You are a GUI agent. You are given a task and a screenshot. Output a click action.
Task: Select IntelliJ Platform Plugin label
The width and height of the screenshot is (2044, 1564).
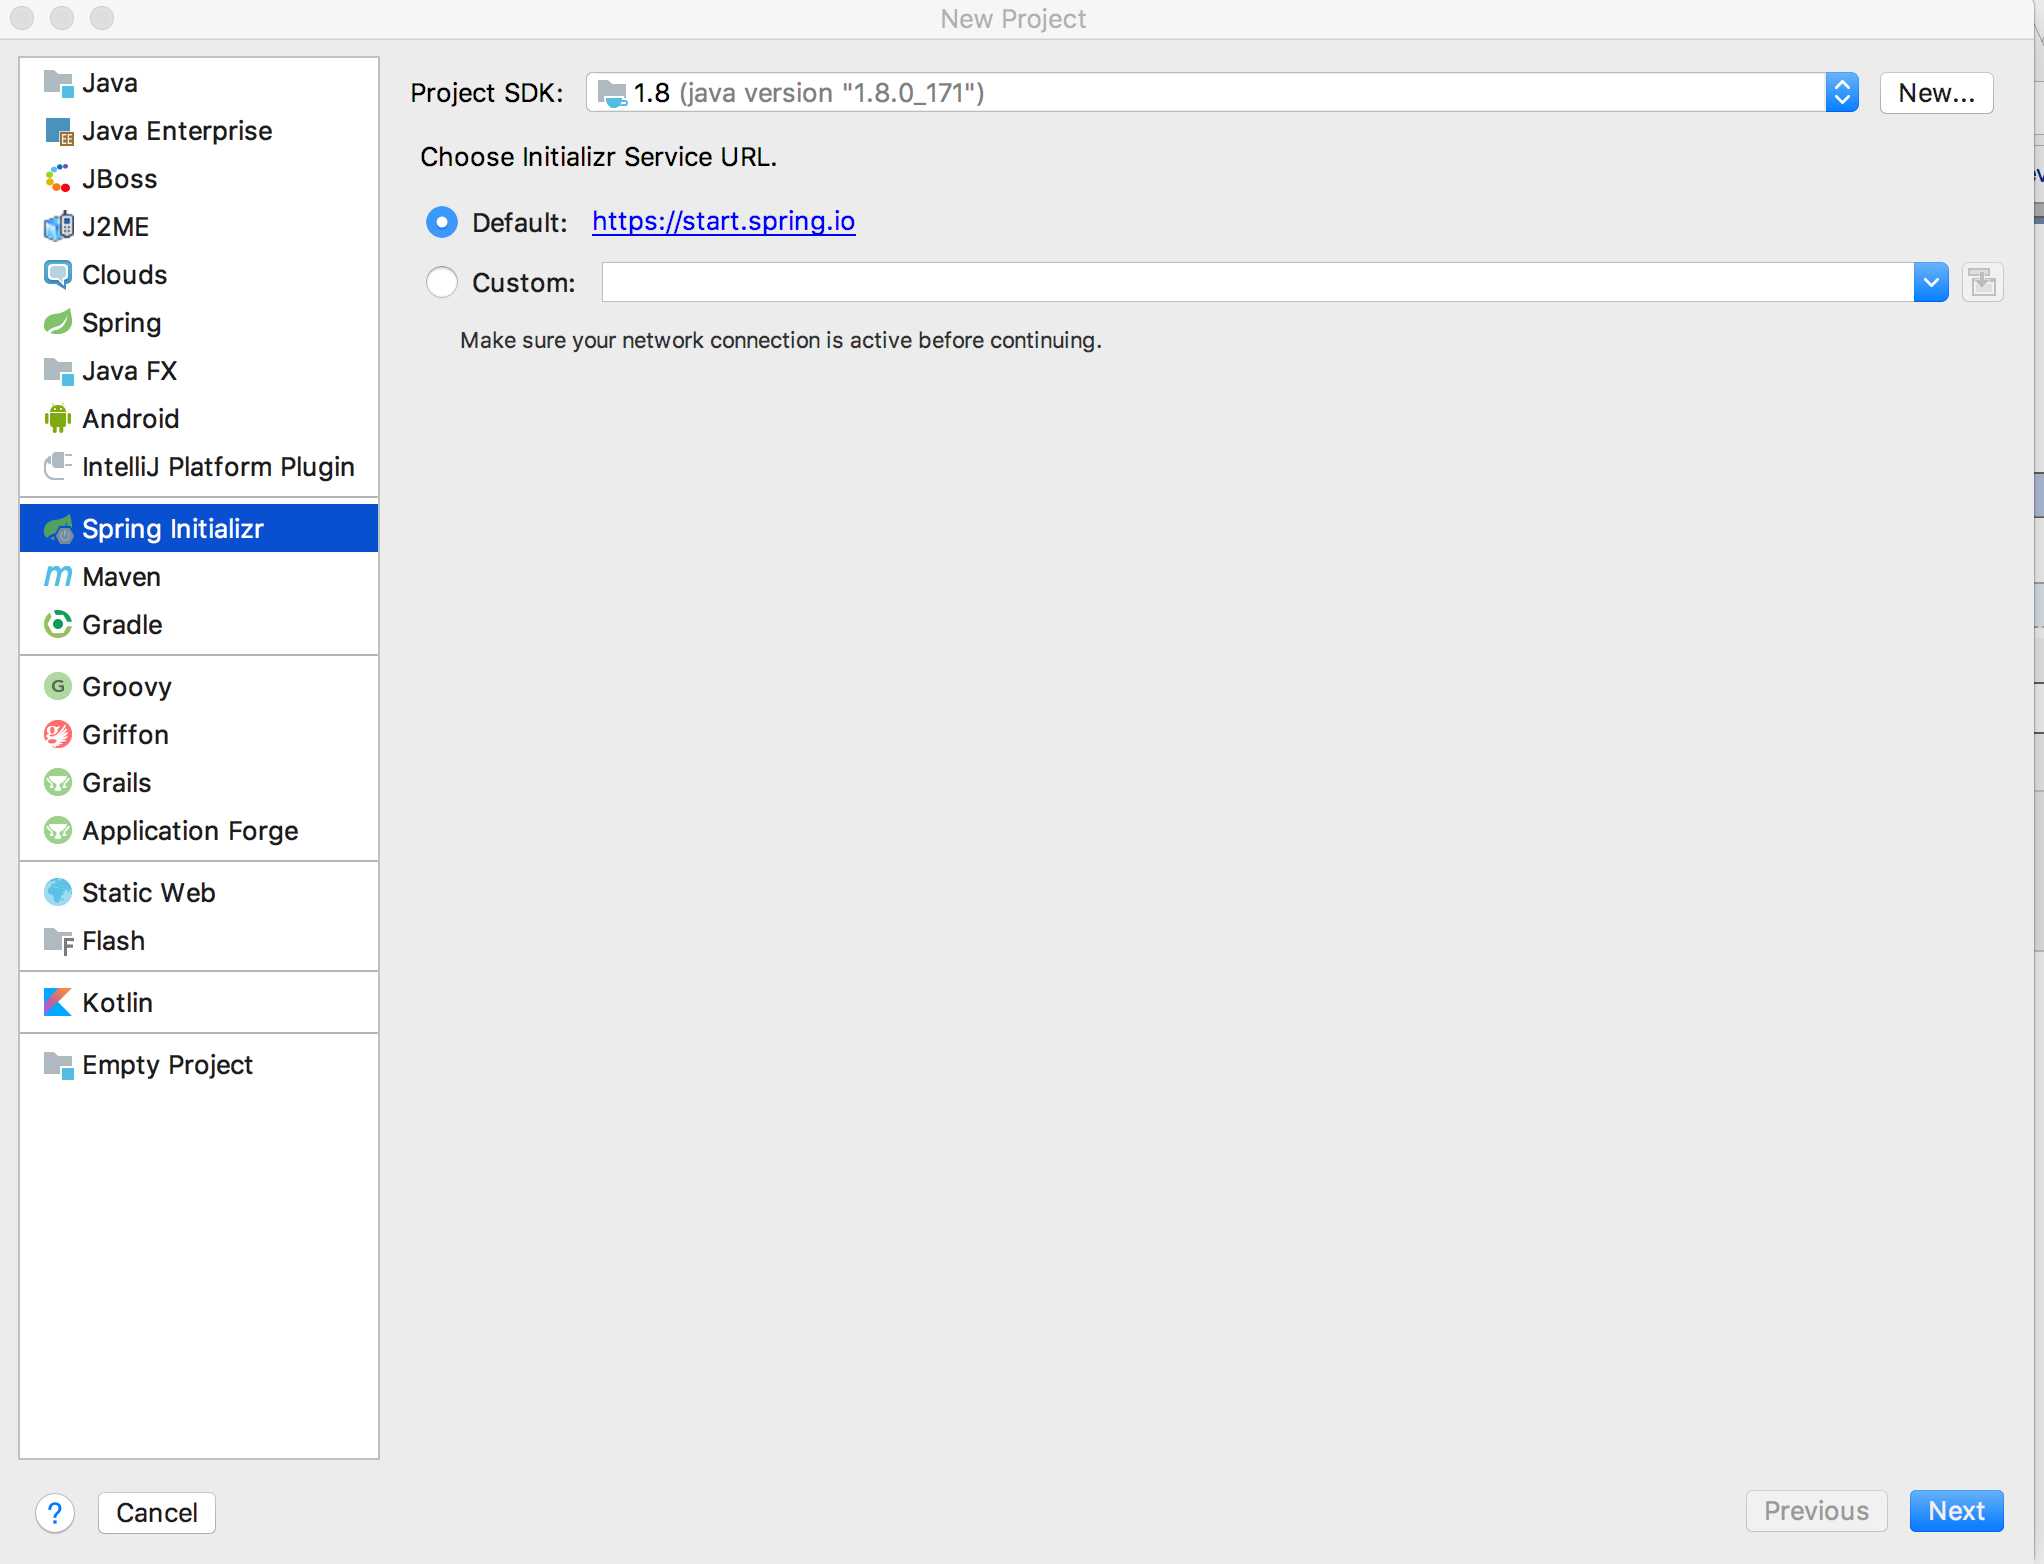click(218, 467)
